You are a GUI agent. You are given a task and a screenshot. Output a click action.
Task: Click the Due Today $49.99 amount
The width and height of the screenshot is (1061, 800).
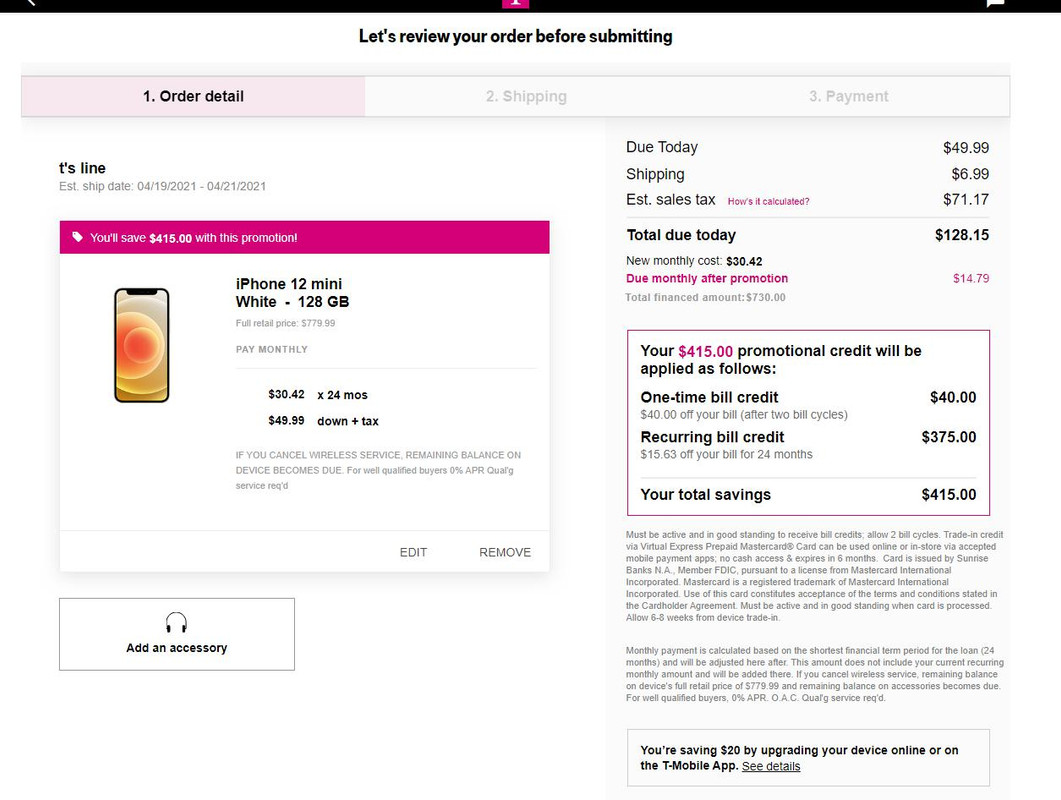[x=966, y=148]
